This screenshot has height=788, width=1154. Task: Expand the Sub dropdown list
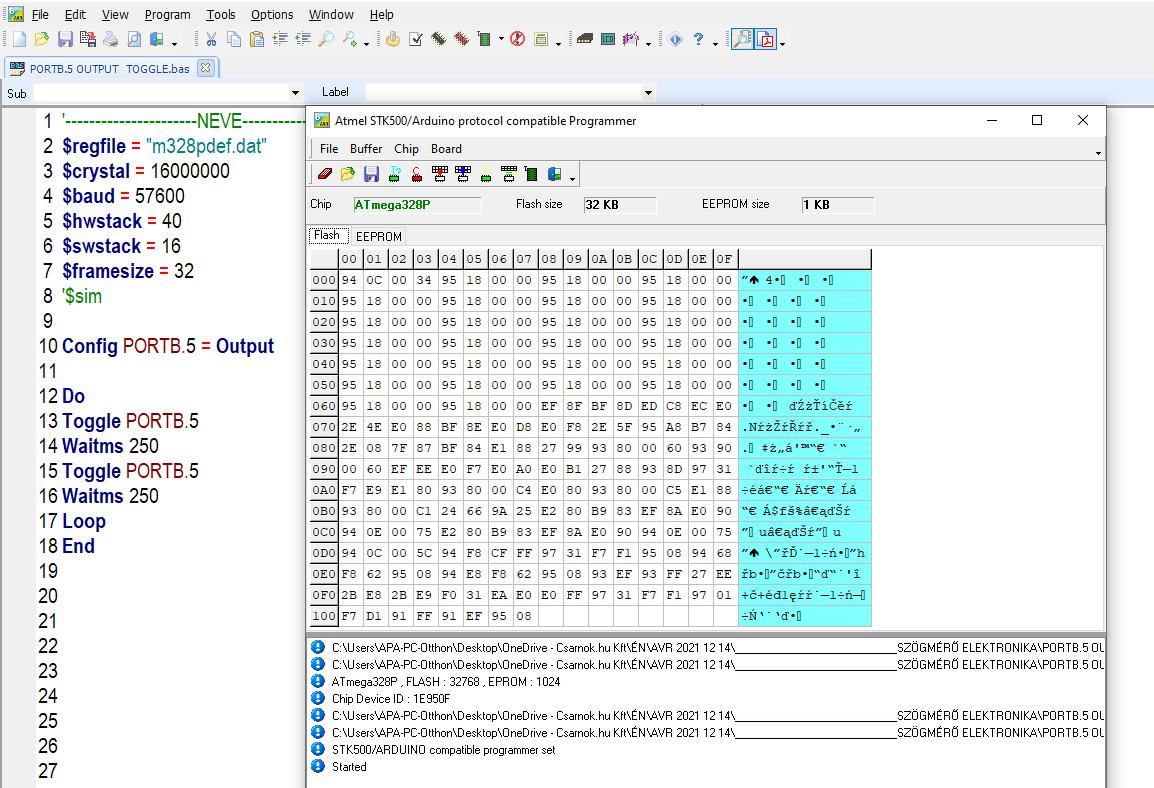293,93
